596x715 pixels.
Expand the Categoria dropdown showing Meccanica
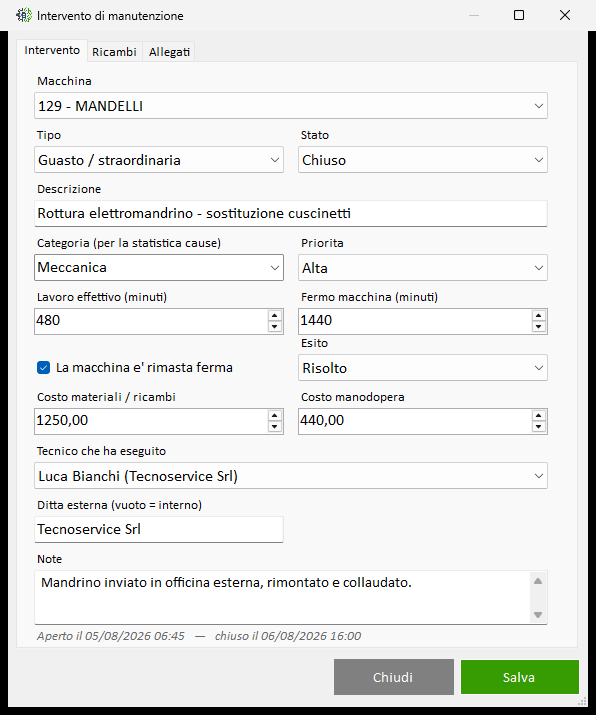(x=159, y=268)
